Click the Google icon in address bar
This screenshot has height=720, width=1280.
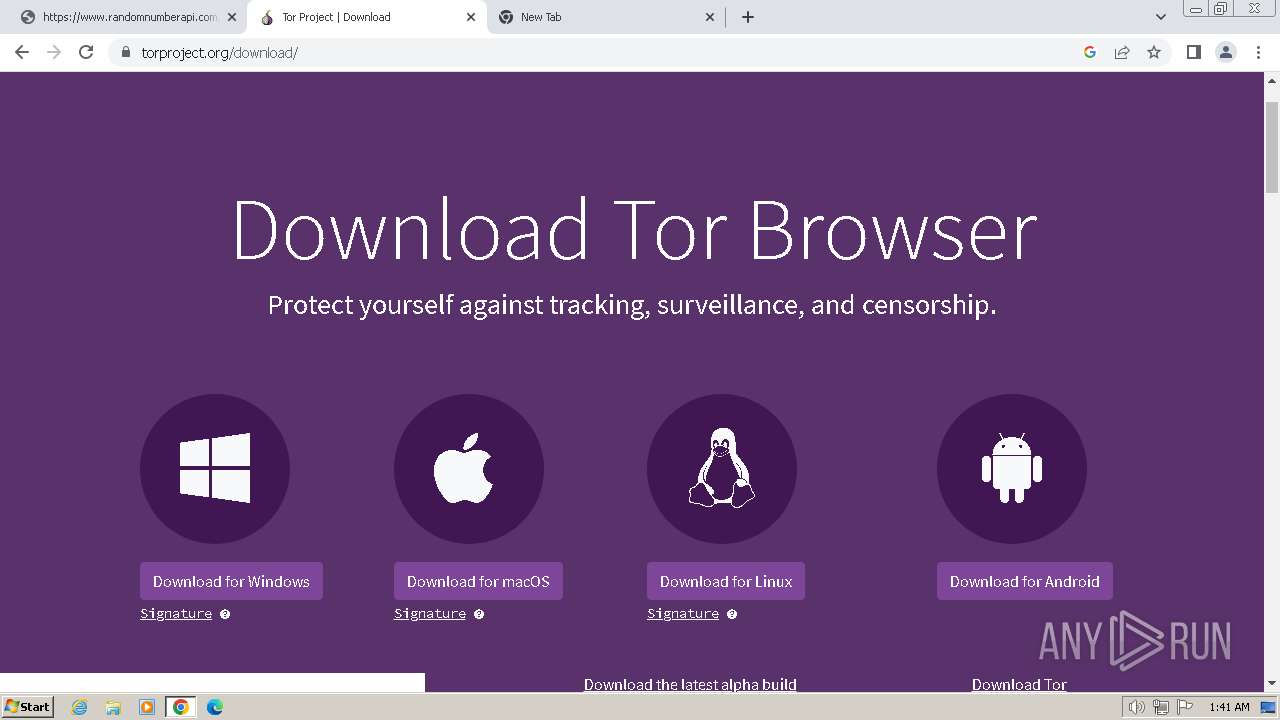click(x=1090, y=52)
